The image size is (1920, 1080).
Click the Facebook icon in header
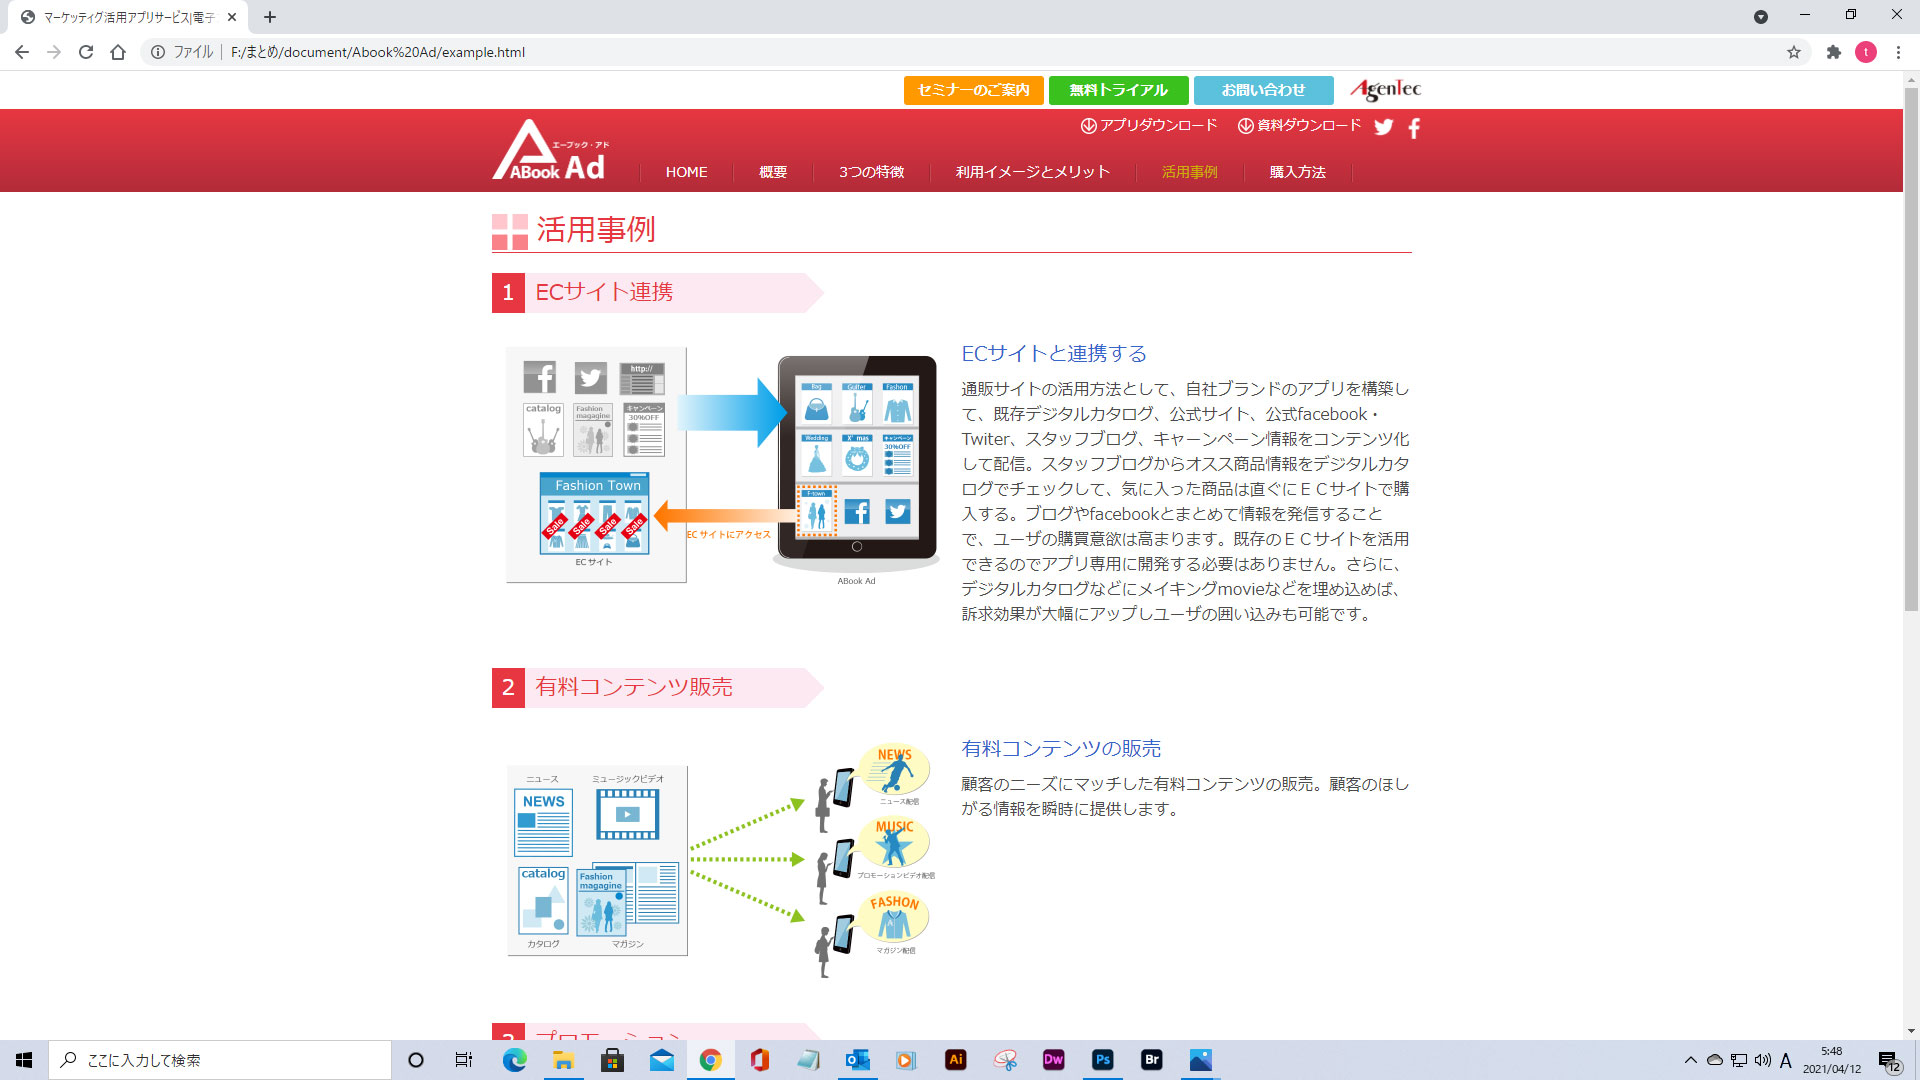point(1414,128)
